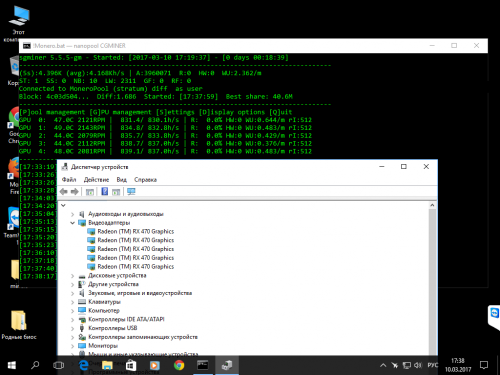Collapse the root computer node chevron
Image resolution: width=500 pixels, height=375 pixels.
[63, 205]
